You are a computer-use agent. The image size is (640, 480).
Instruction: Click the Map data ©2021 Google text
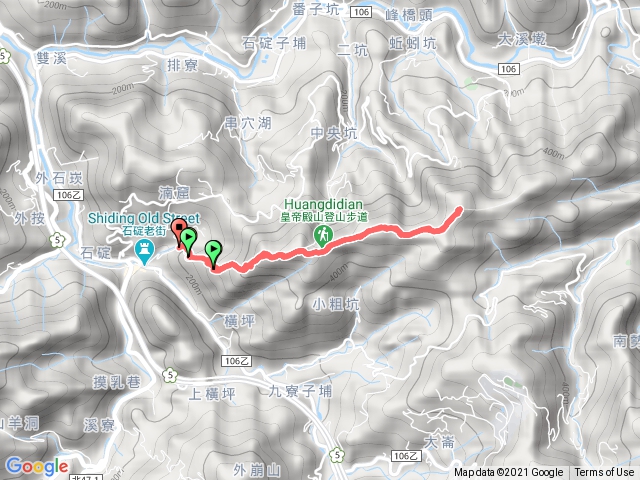tap(509, 472)
